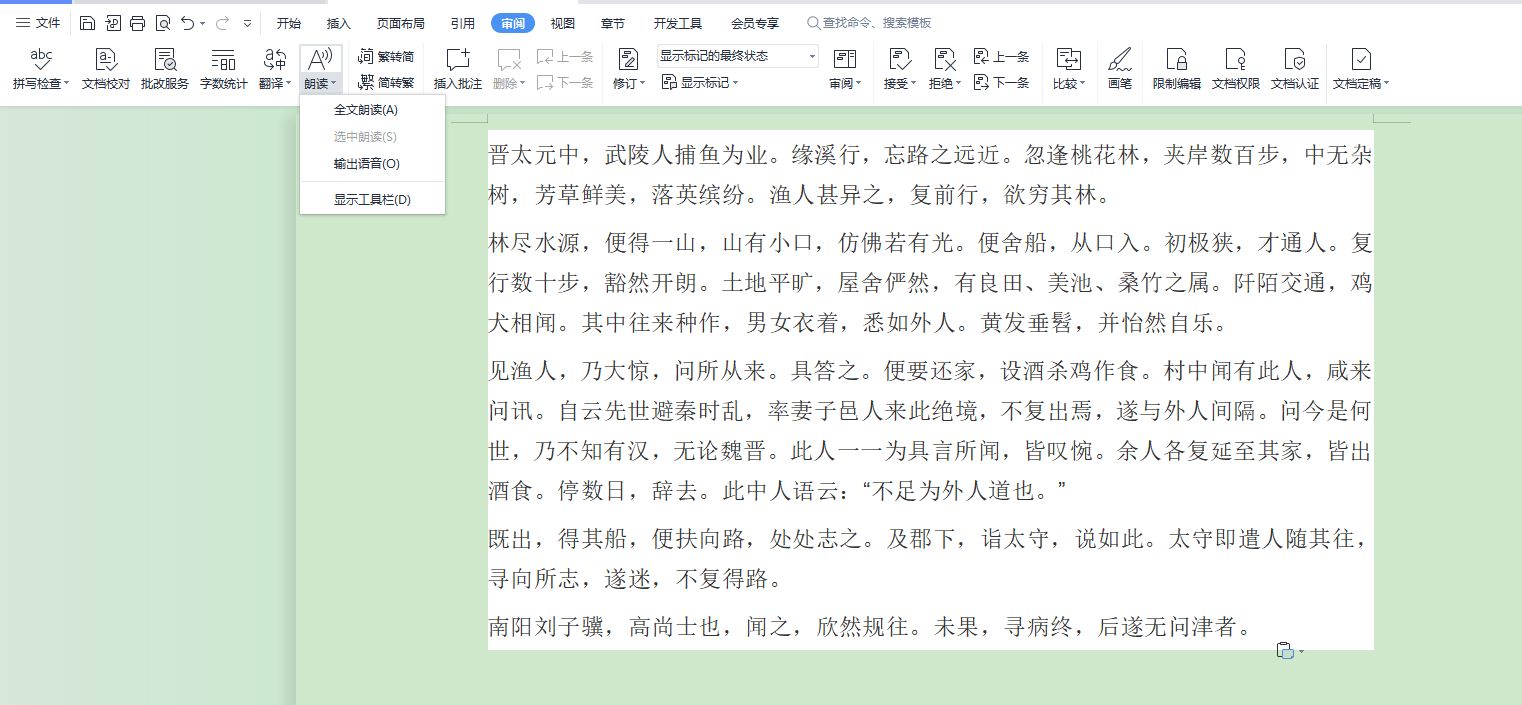Convert text with 简转繁 button

click(x=386, y=82)
